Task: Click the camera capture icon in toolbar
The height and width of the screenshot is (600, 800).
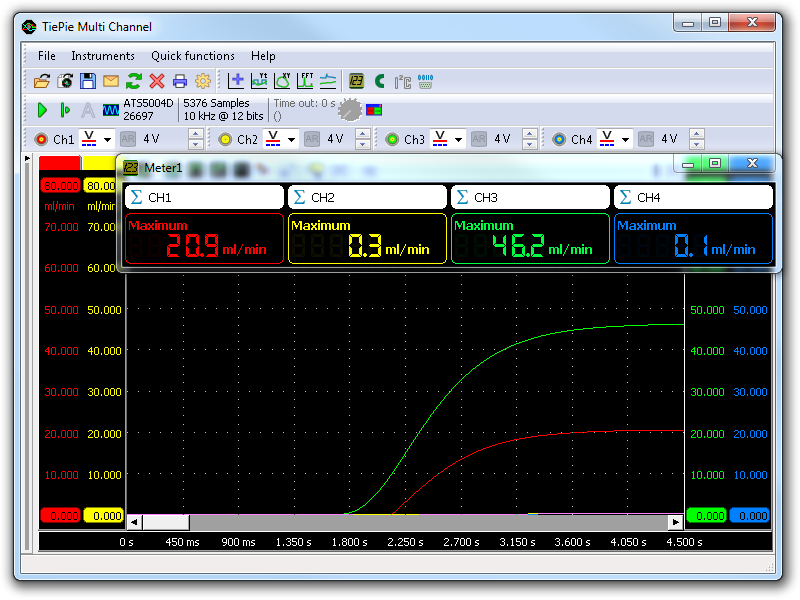Action: click(65, 81)
